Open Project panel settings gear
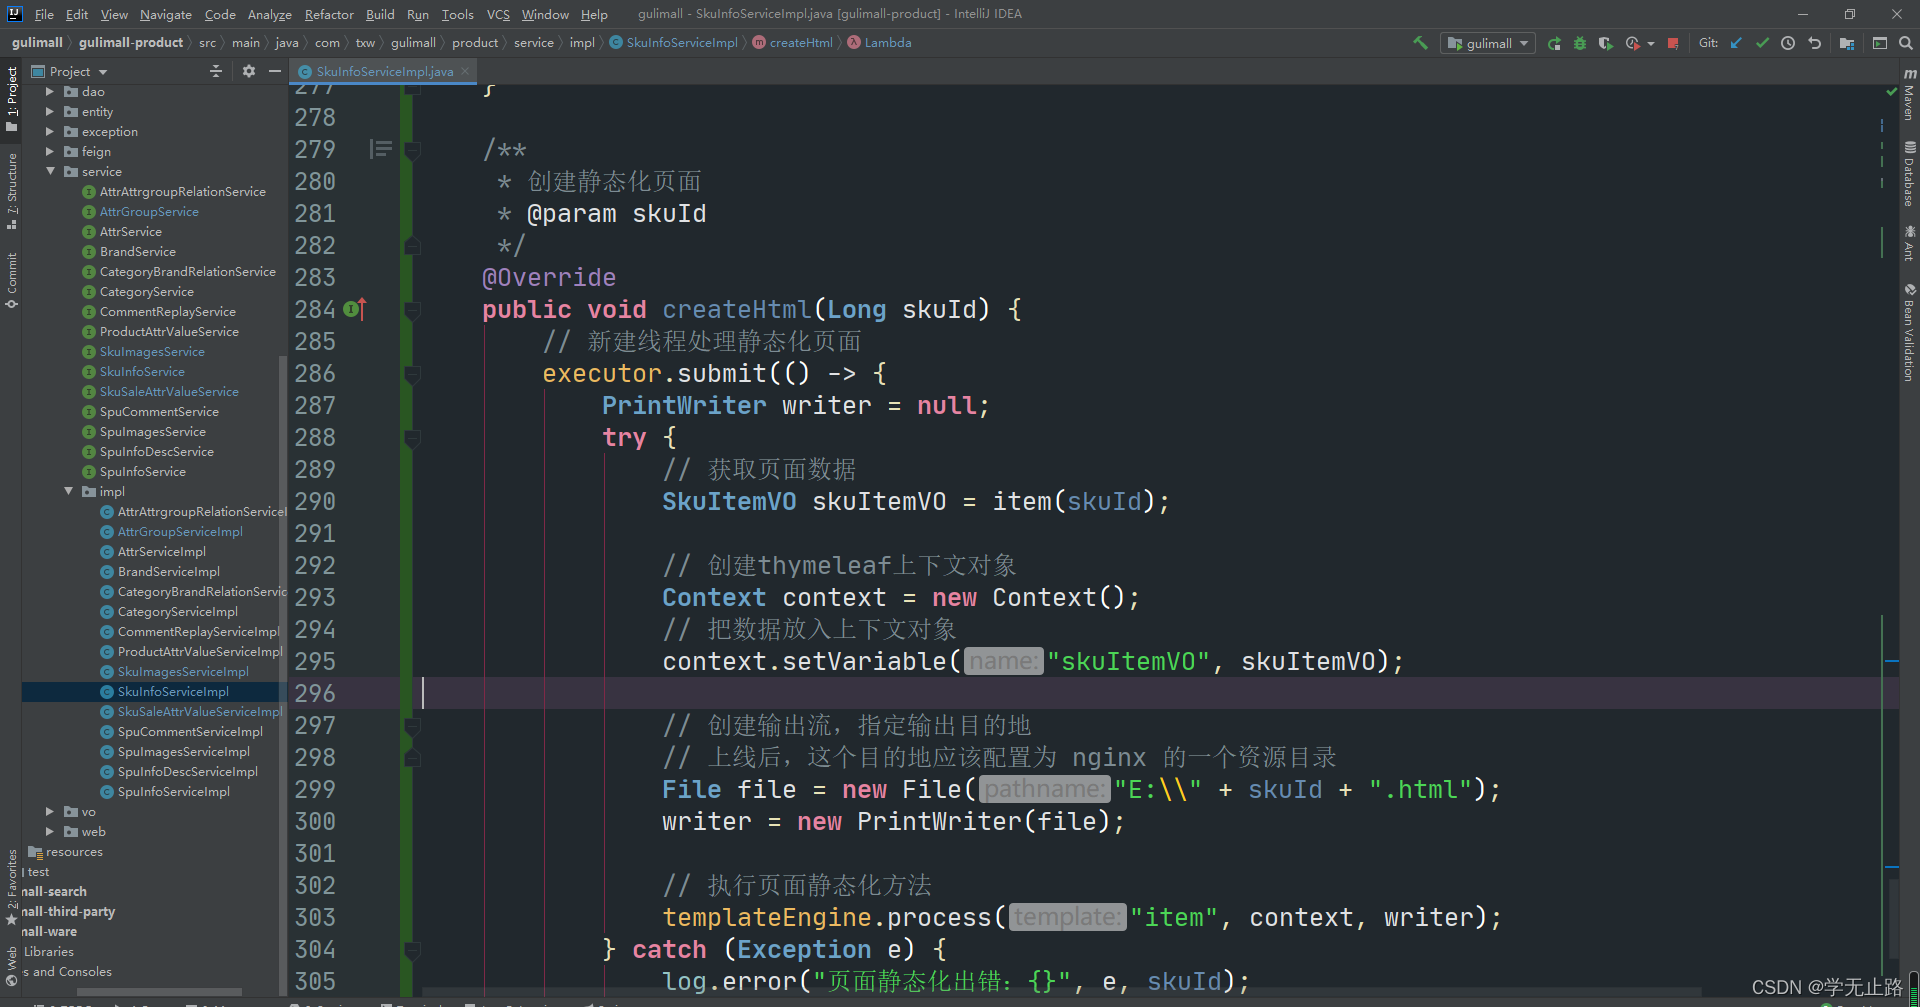This screenshot has height=1007, width=1920. pyautogui.click(x=249, y=71)
